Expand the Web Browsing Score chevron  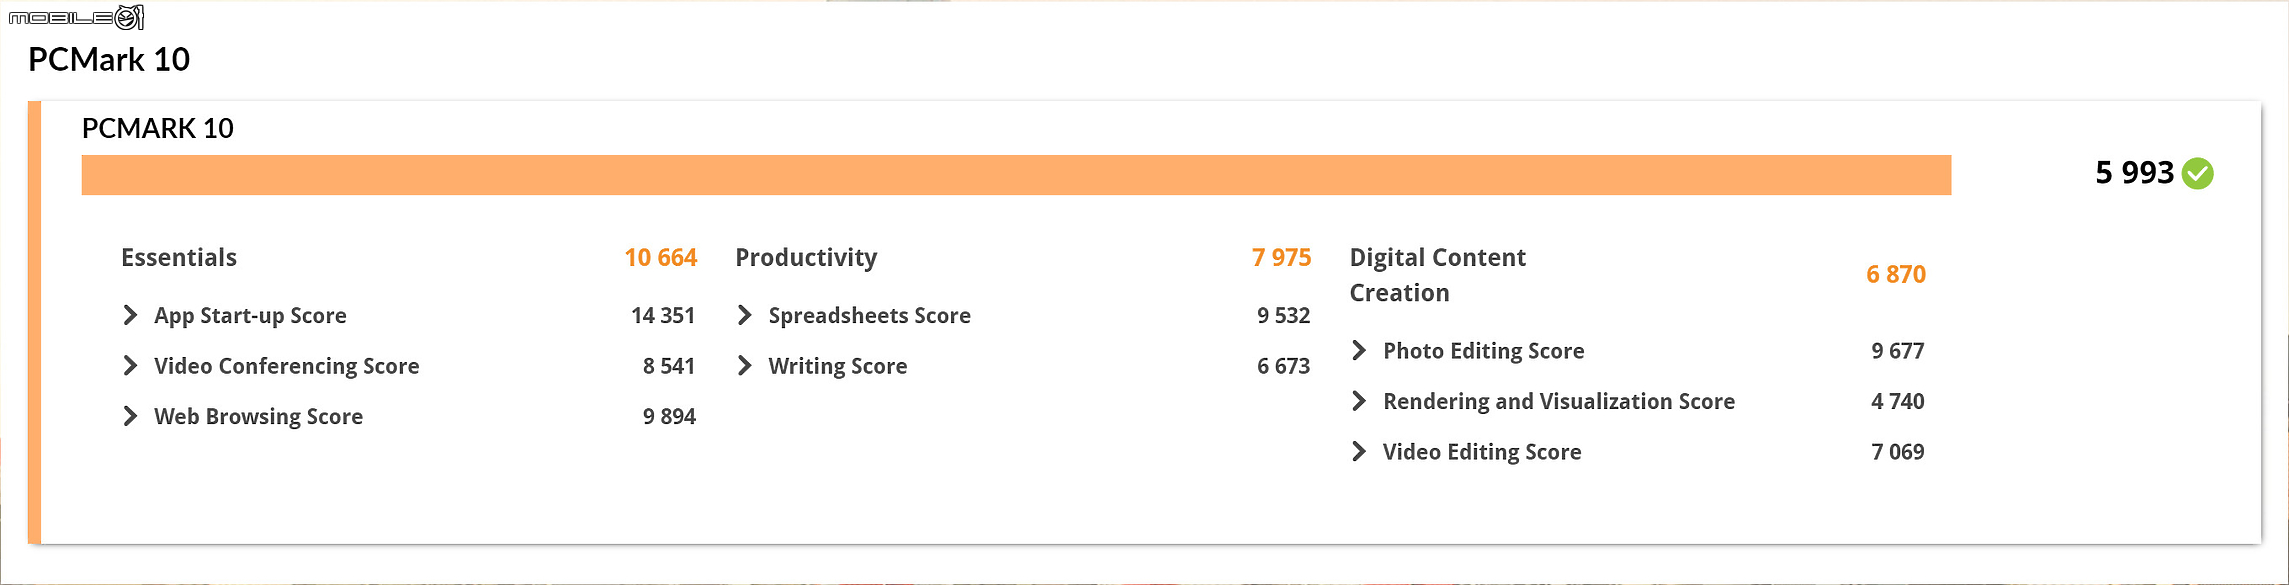tap(130, 416)
